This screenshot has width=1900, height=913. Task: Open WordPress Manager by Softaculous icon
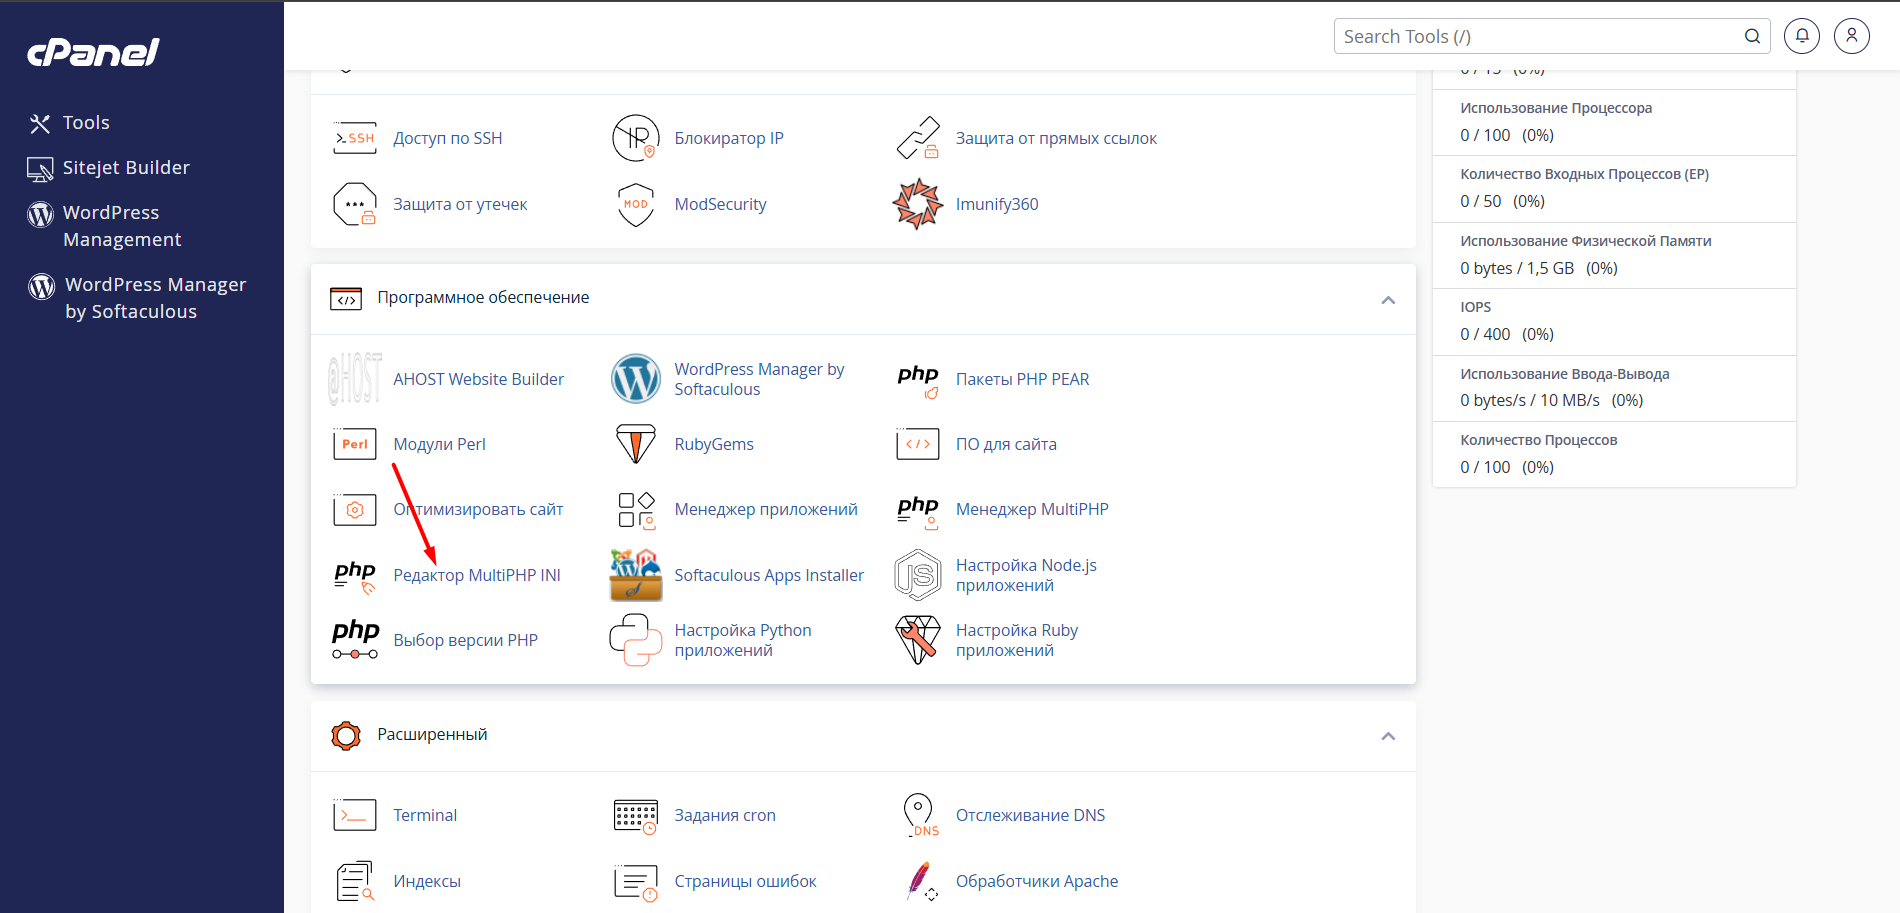click(636, 379)
